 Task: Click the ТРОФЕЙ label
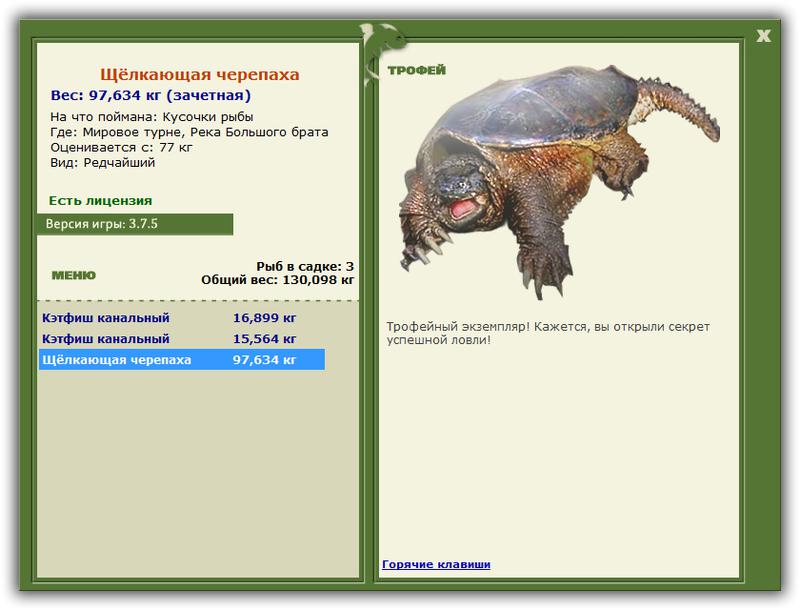[x=416, y=70]
